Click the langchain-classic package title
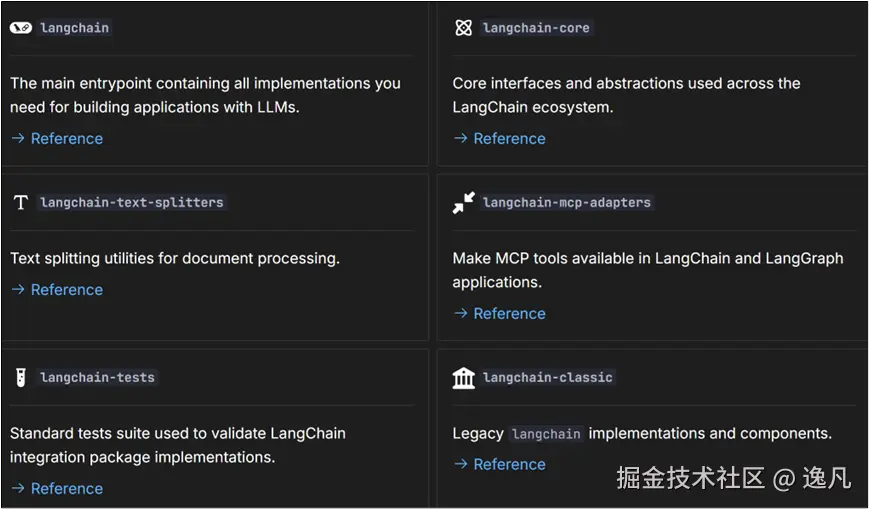This screenshot has height=509, width=869. (547, 378)
